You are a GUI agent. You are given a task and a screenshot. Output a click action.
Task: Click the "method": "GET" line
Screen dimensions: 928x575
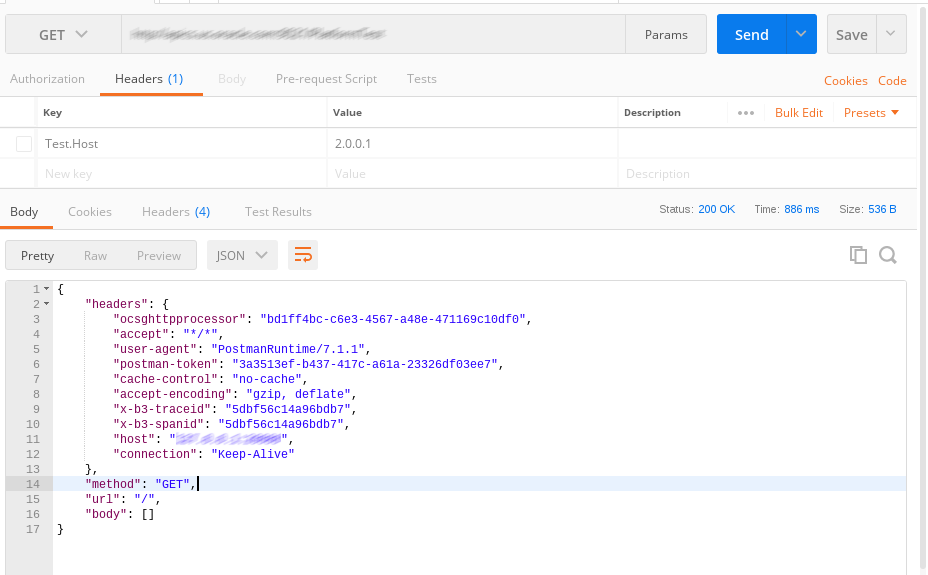(141, 484)
